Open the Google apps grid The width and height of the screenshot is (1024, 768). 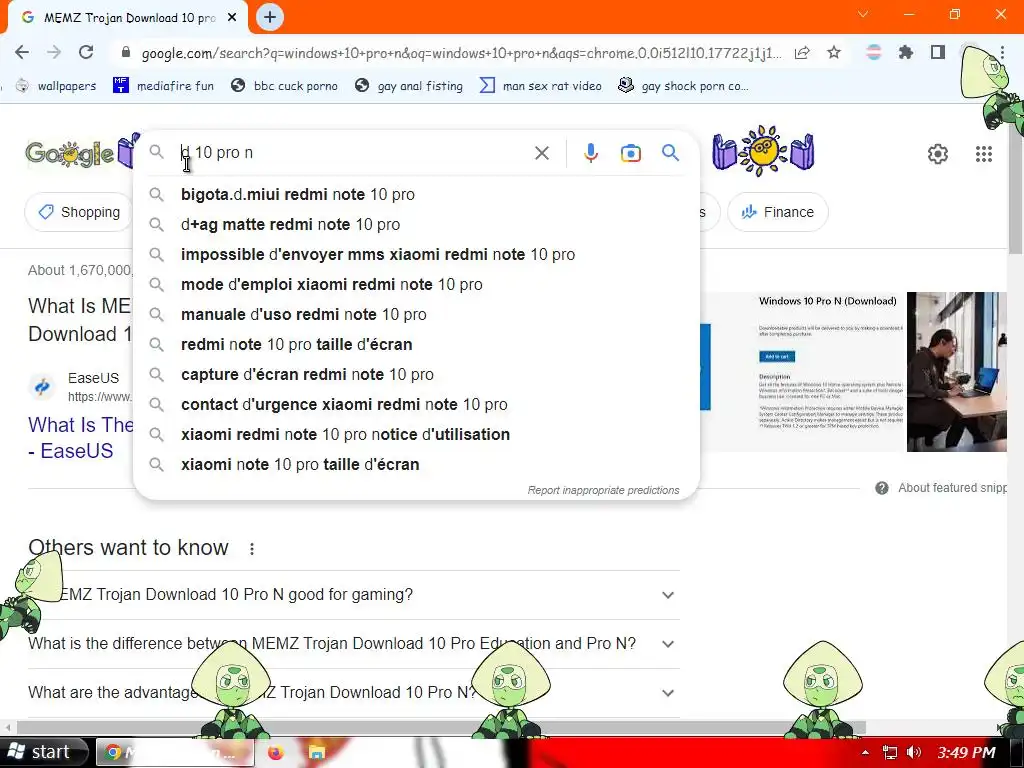tap(984, 153)
